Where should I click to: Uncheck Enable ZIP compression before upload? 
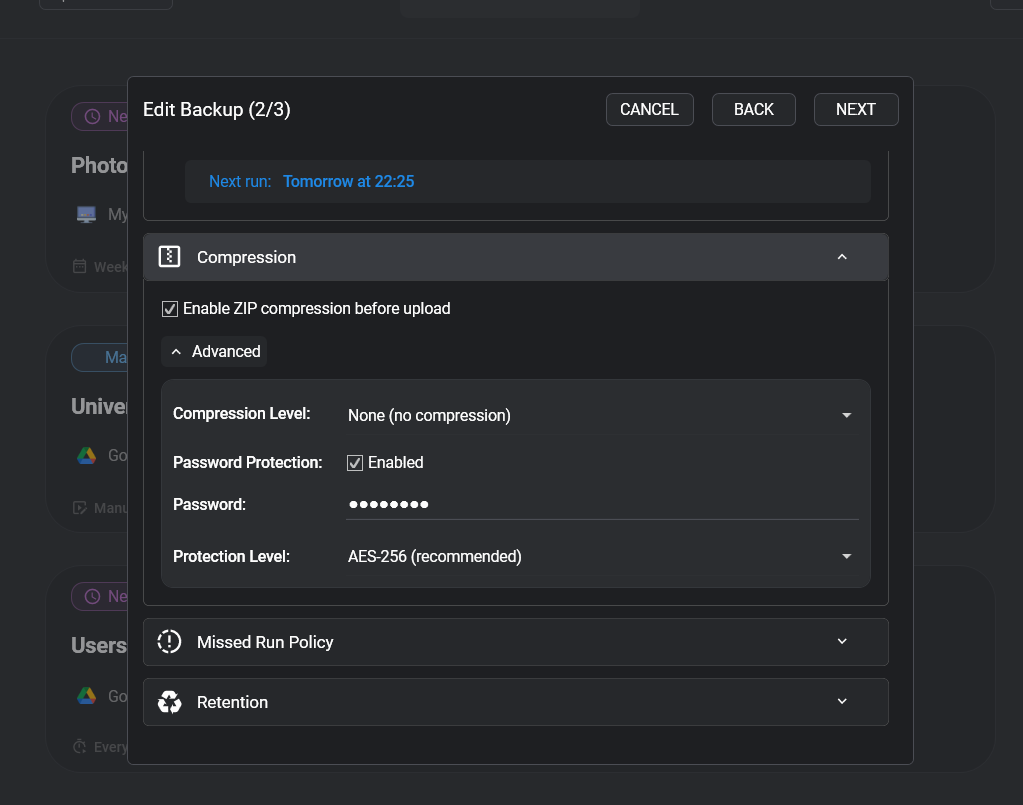coord(170,309)
